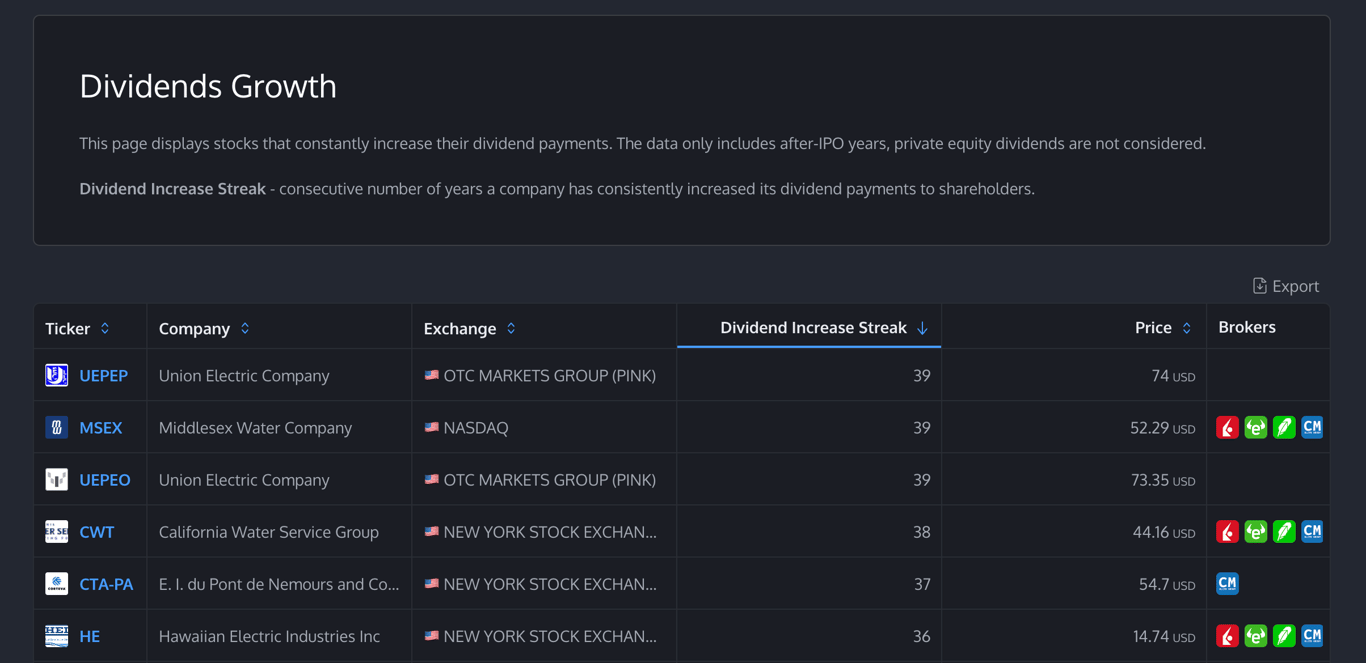Click the red broker icon in the MSEX row
This screenshot has height=663, width=1366.
(1227, 428)
